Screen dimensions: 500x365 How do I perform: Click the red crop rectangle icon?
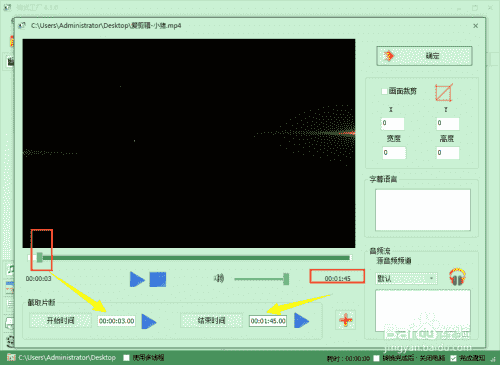click(444, 92)
